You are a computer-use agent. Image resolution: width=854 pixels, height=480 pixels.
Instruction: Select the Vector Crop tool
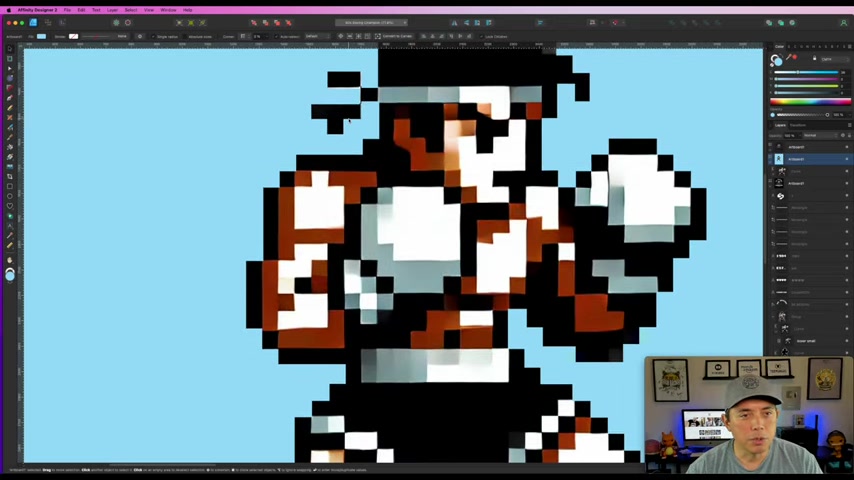coord(10,177)
